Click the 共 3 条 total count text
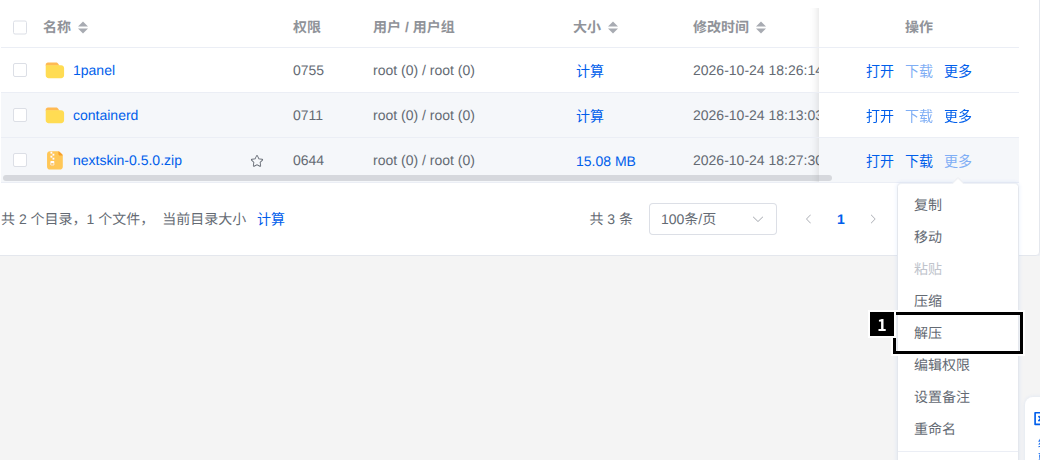The image size is (1040, 460). (611, 219)
